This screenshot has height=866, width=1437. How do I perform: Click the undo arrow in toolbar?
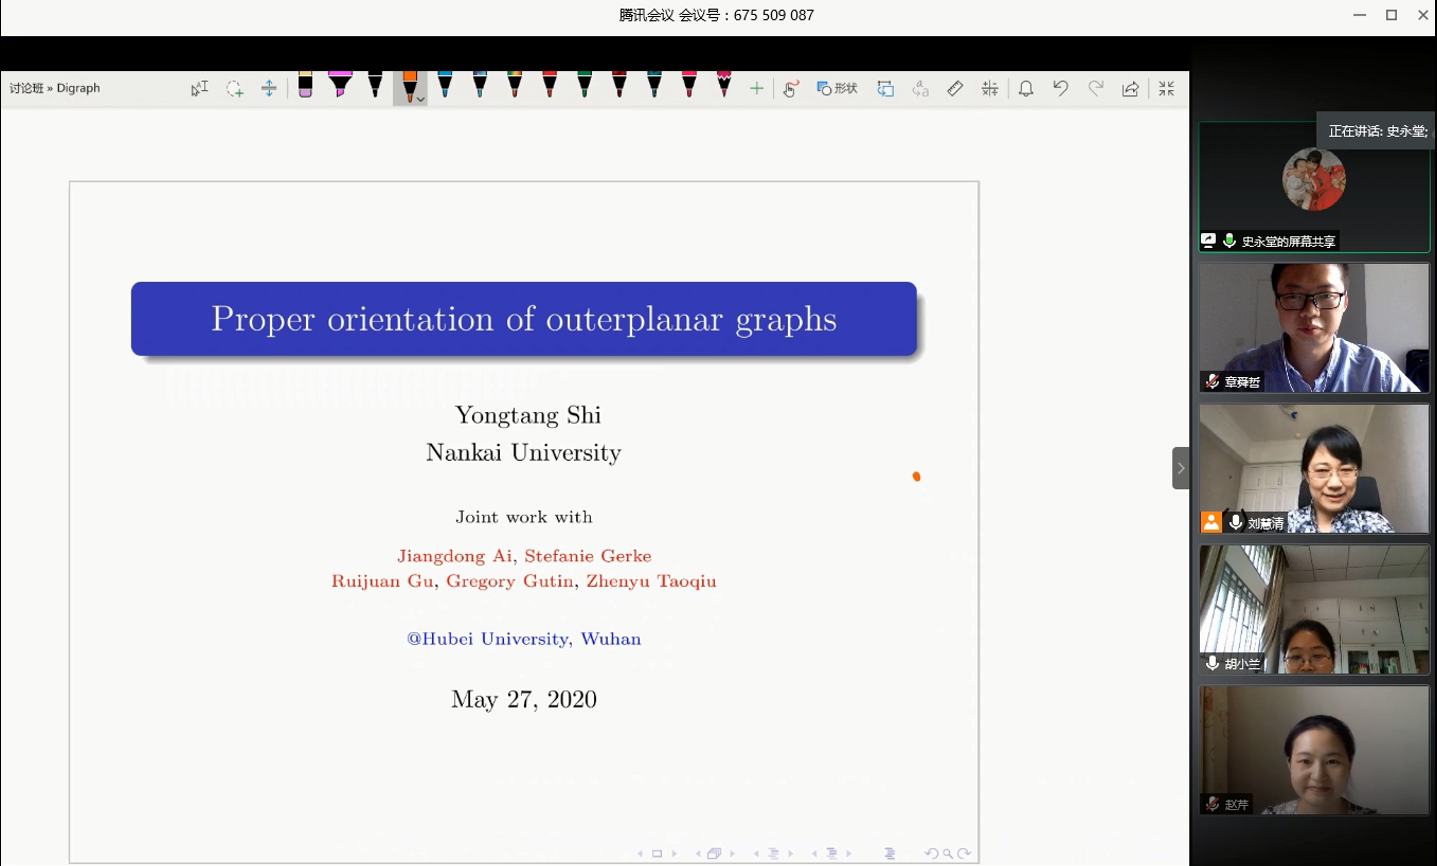click(1060, 89)
